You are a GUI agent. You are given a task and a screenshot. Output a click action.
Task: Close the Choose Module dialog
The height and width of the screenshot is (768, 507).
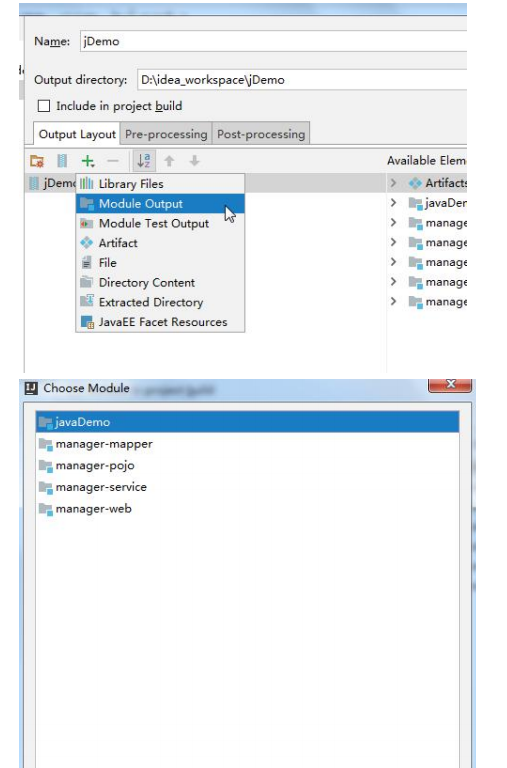tap(450, 384)
